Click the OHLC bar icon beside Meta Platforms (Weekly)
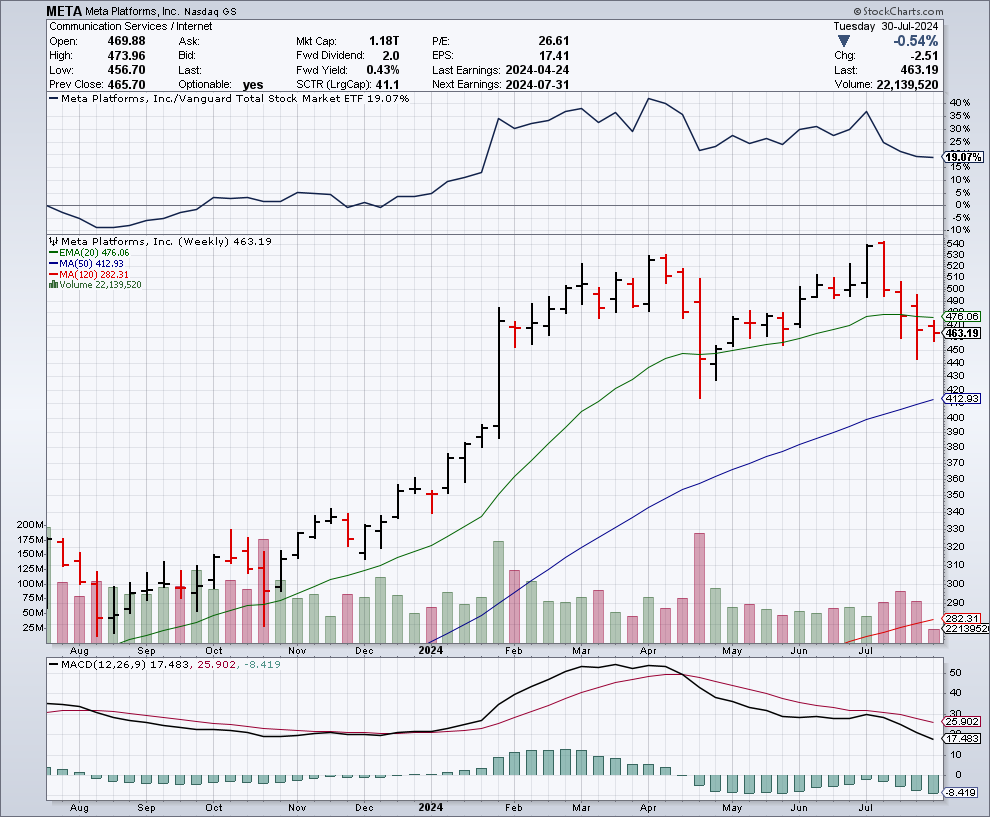The width and height of the screenshot is (990, 817). coord(53,241)
